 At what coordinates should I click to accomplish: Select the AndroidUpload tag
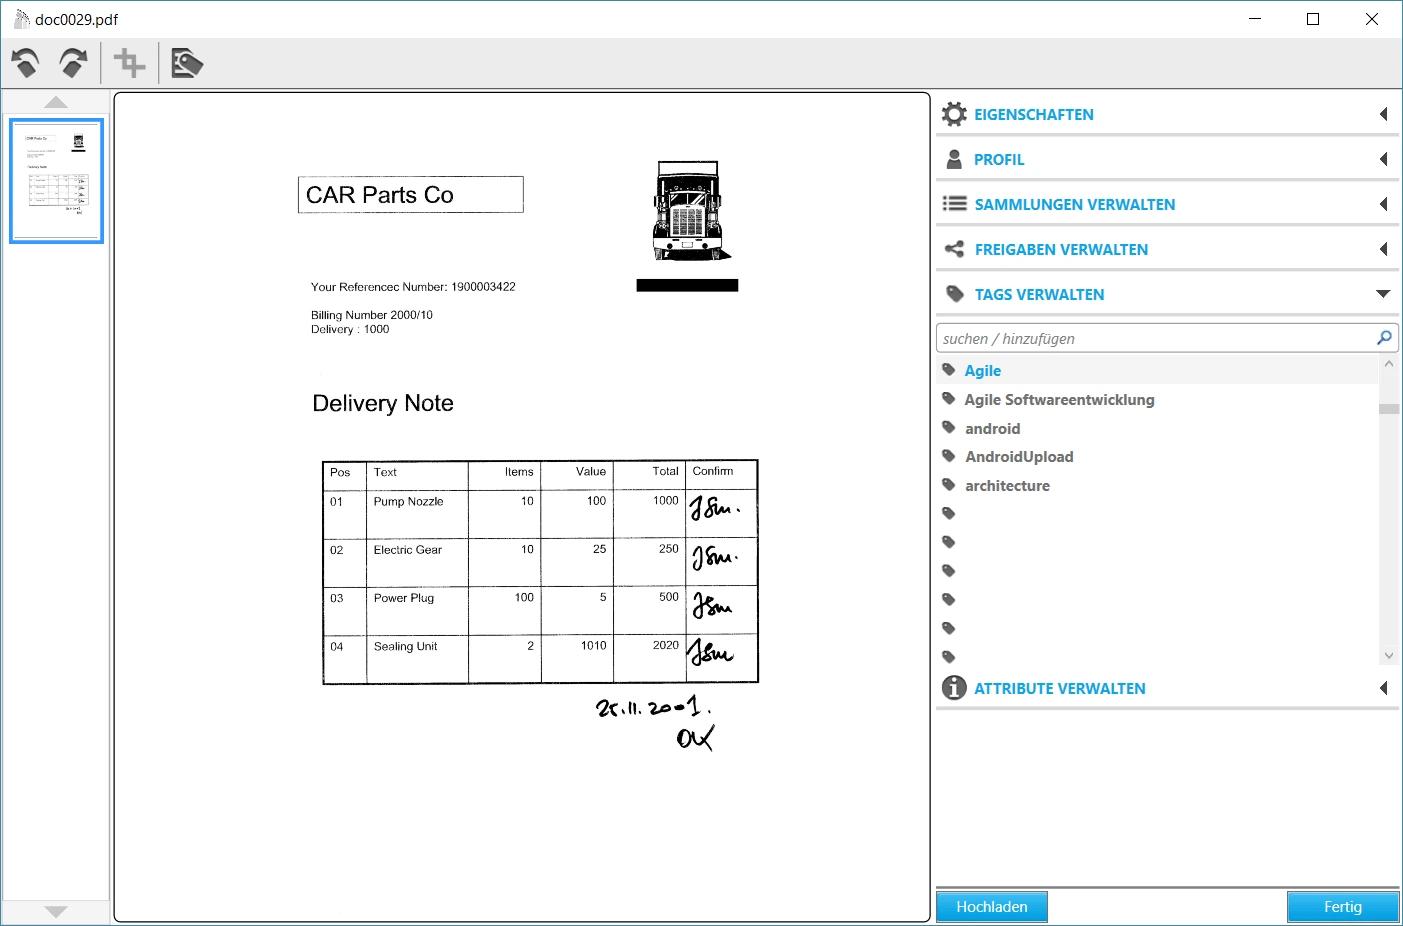click(1018, 456)
